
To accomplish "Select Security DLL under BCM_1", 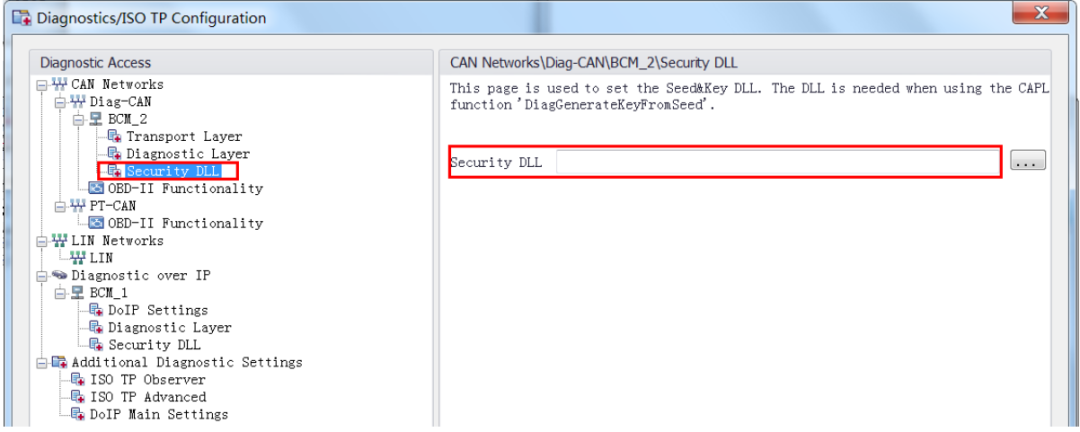I will click(154, 344).
